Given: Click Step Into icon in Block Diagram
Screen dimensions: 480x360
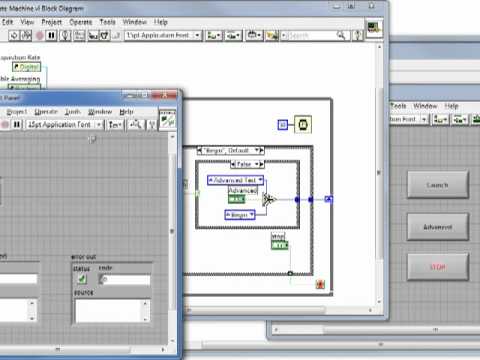Looking at the screenshot, I should (92, 35).
